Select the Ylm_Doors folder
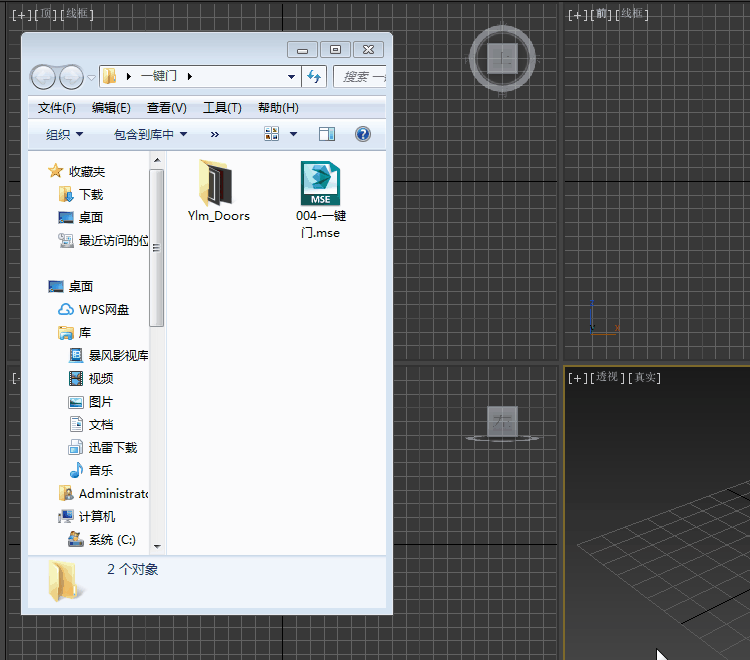 (x=218, y=191)
